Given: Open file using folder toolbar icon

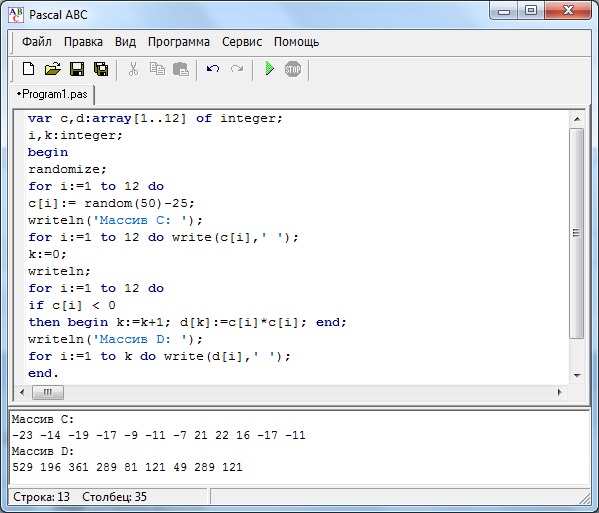Looking at the screenshot, I should (53, 69).
